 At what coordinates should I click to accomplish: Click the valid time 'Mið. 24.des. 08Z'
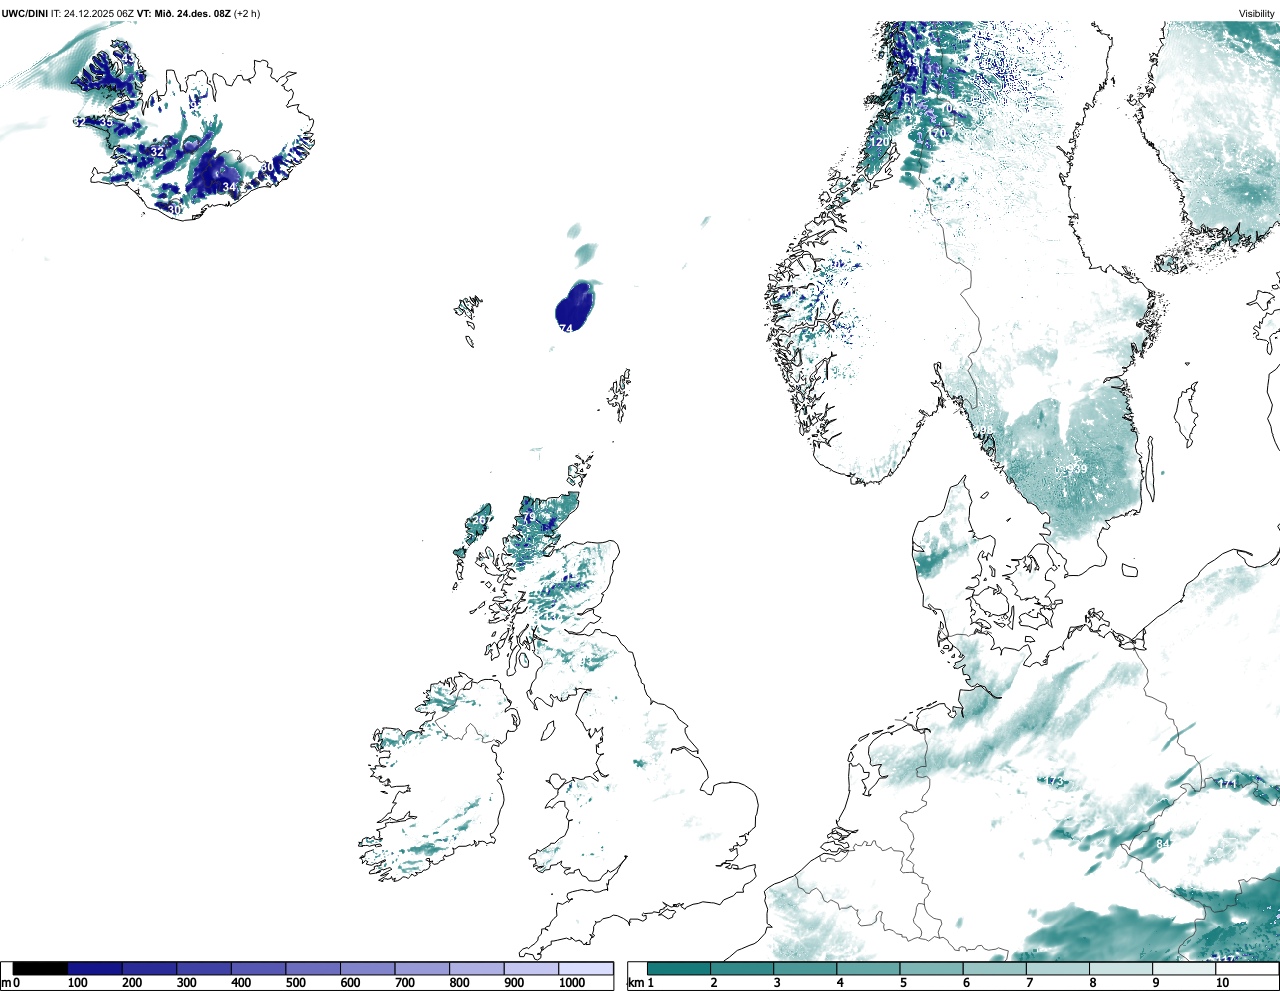click(x=193, y=13)
